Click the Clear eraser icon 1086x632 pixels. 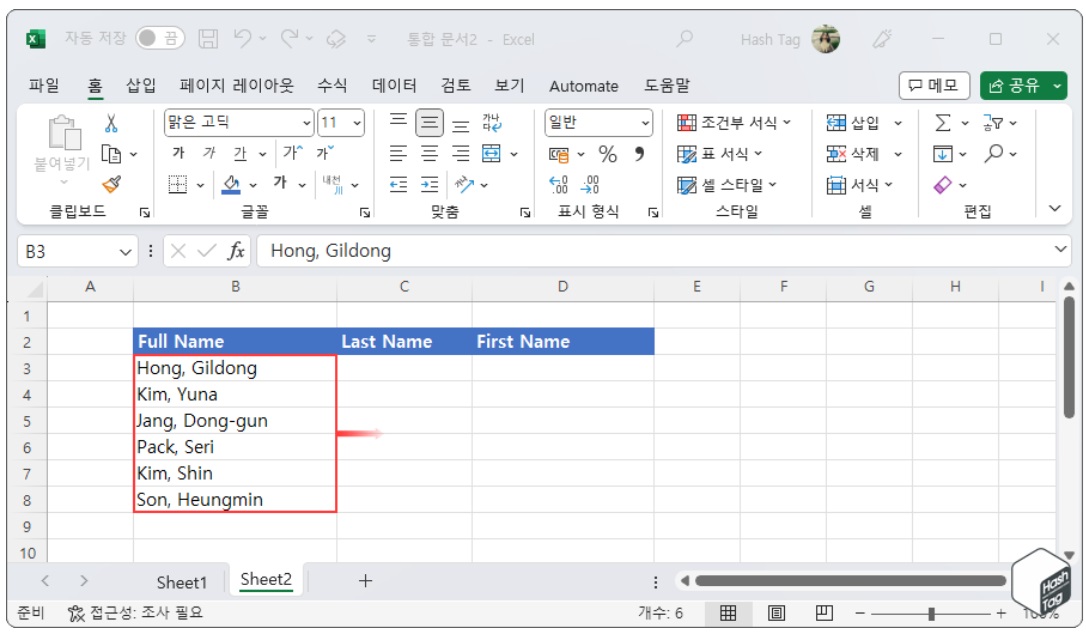coord(943,185)
